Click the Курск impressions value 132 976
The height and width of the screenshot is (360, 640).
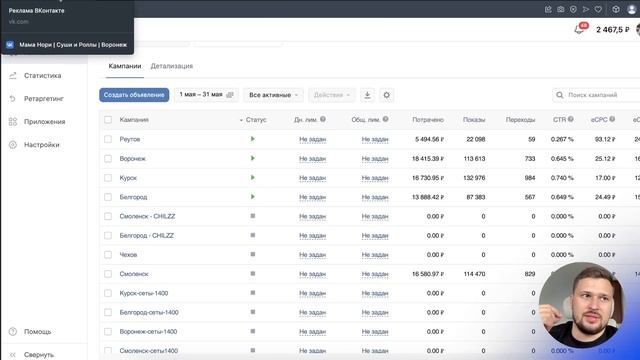[474, 178]
